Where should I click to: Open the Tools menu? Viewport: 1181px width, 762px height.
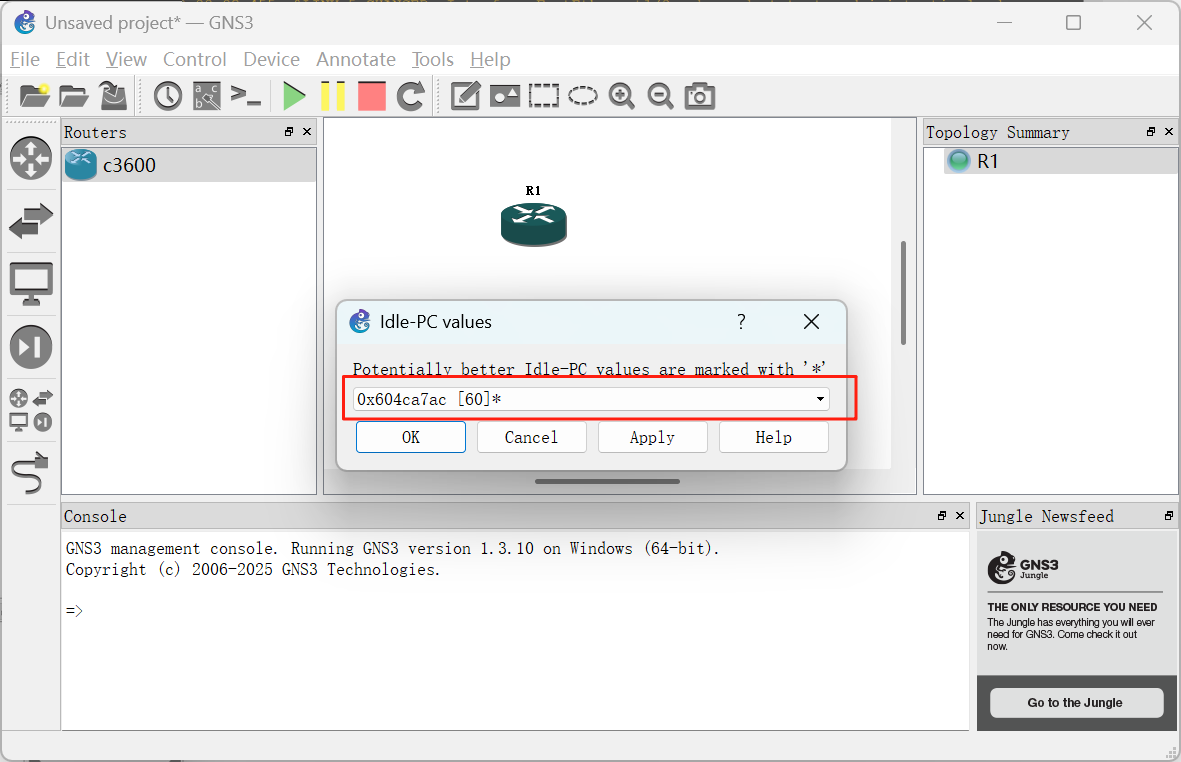click(432, 59)
